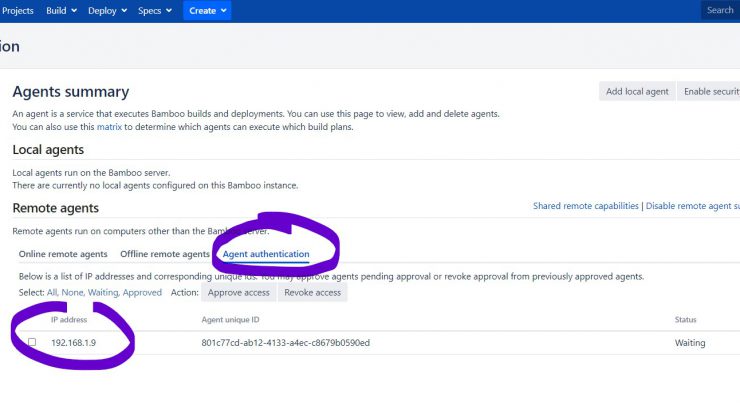Expand the Specs dropdown menu
The image size is (740, 414).
[154, 10]
